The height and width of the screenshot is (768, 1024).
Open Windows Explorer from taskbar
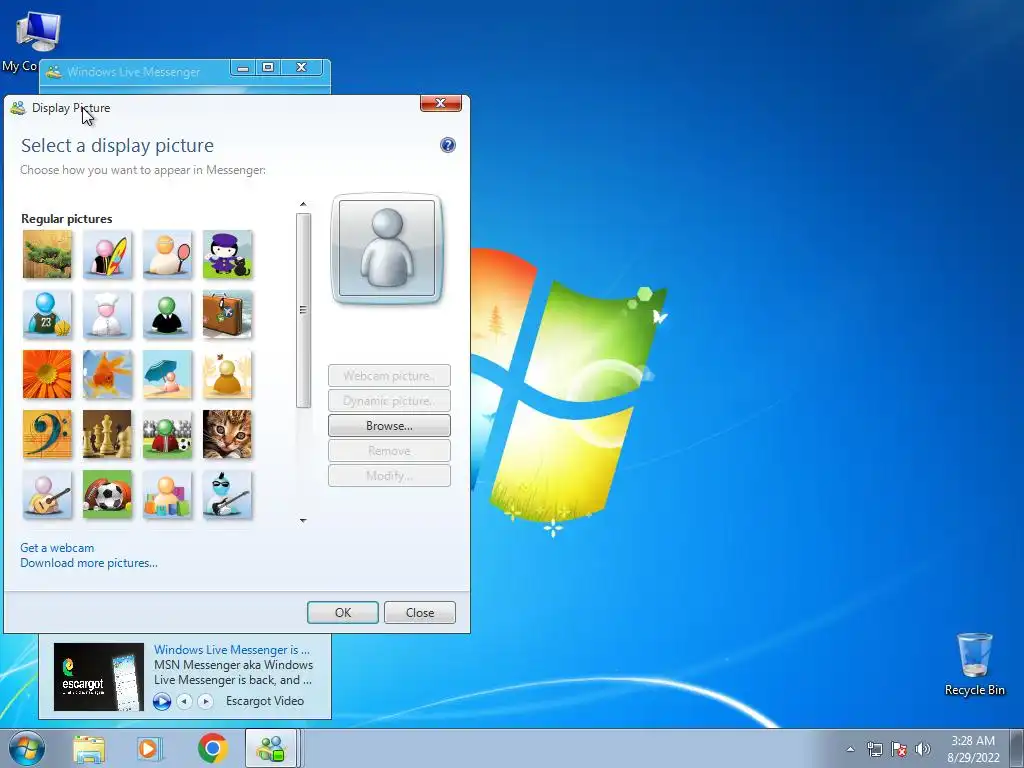click(x=89, y=749)
